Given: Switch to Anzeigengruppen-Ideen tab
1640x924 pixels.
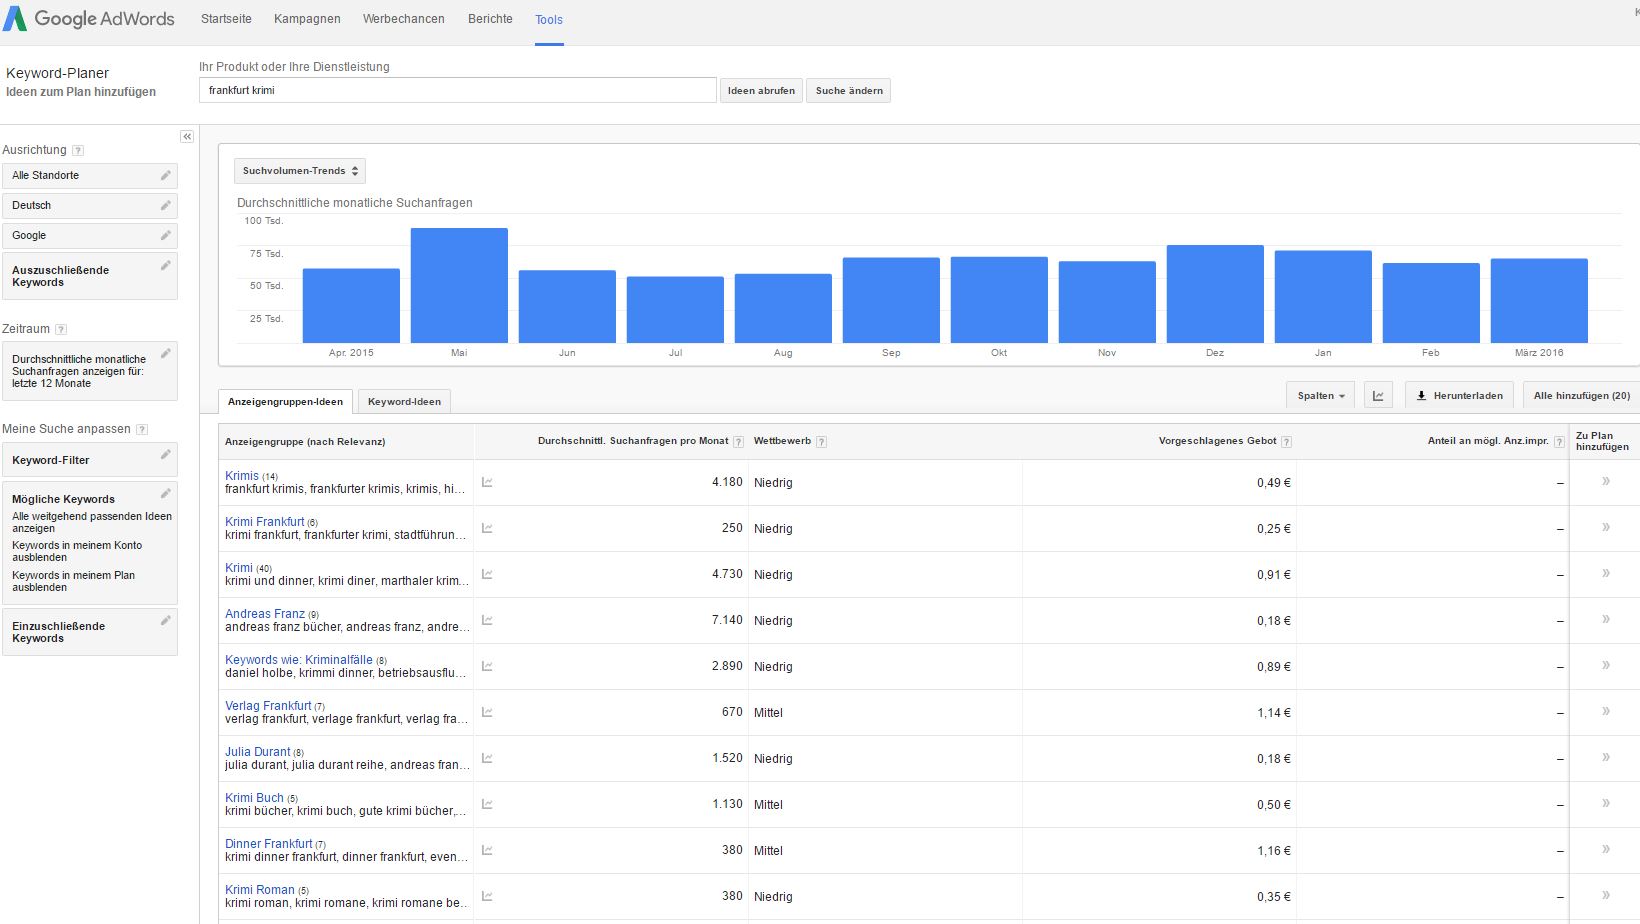Looking at the screenshot, I should [x=285, y=401].
